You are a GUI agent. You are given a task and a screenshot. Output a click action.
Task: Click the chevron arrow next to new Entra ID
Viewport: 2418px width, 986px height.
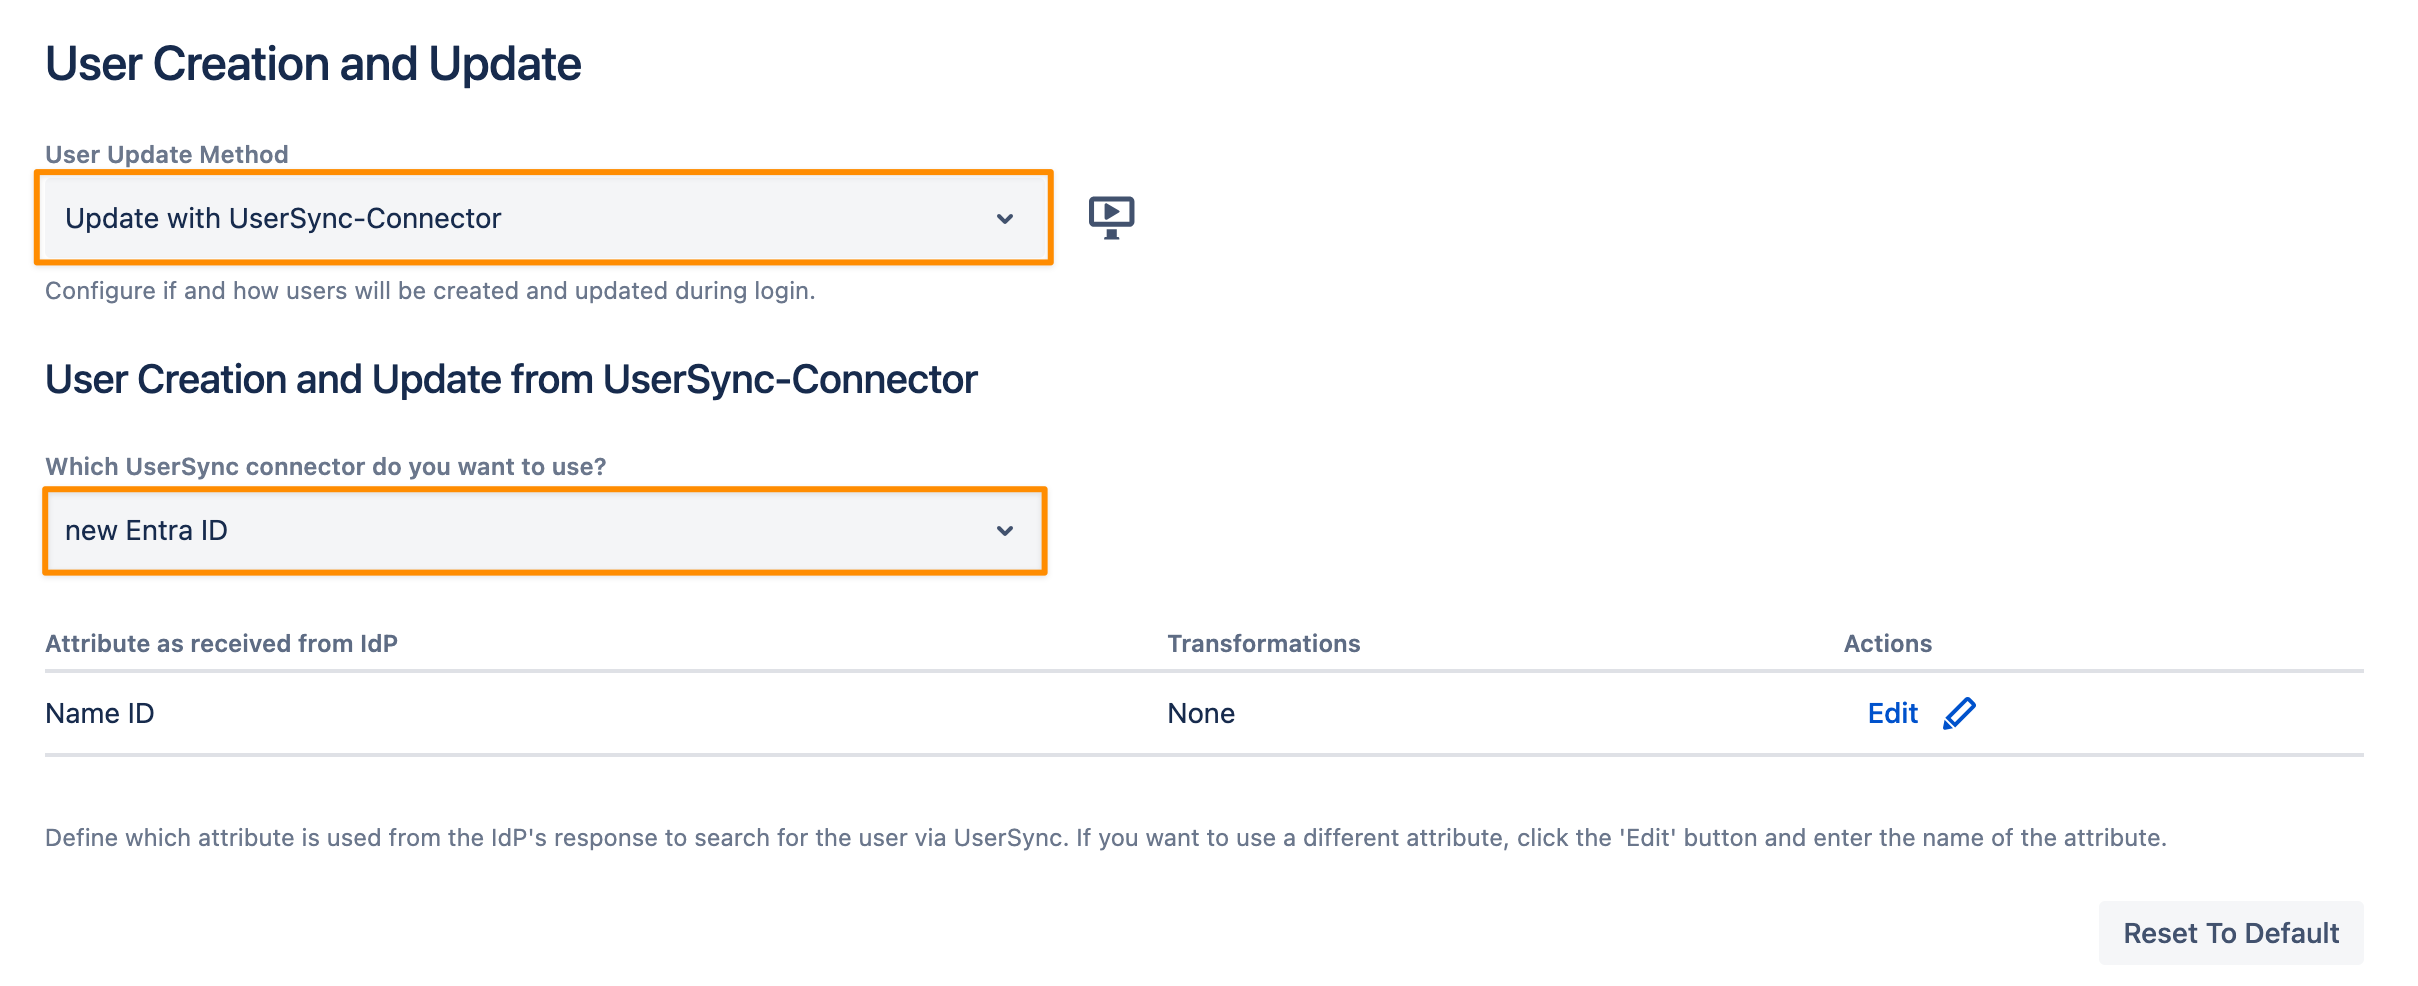(x=1005, y=531)
